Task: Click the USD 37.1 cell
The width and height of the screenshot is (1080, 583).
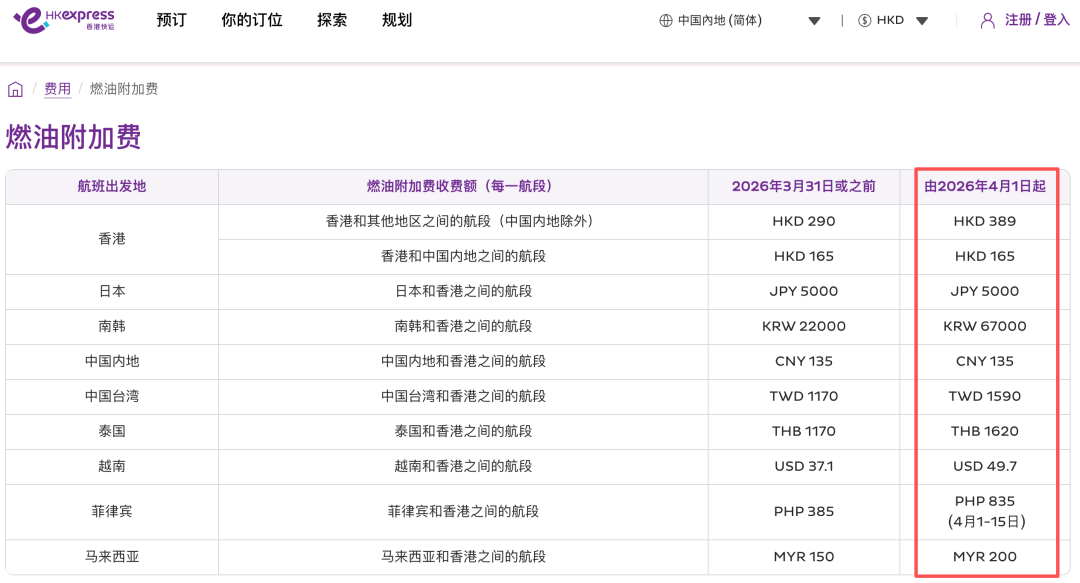Action: click(804, 467)
